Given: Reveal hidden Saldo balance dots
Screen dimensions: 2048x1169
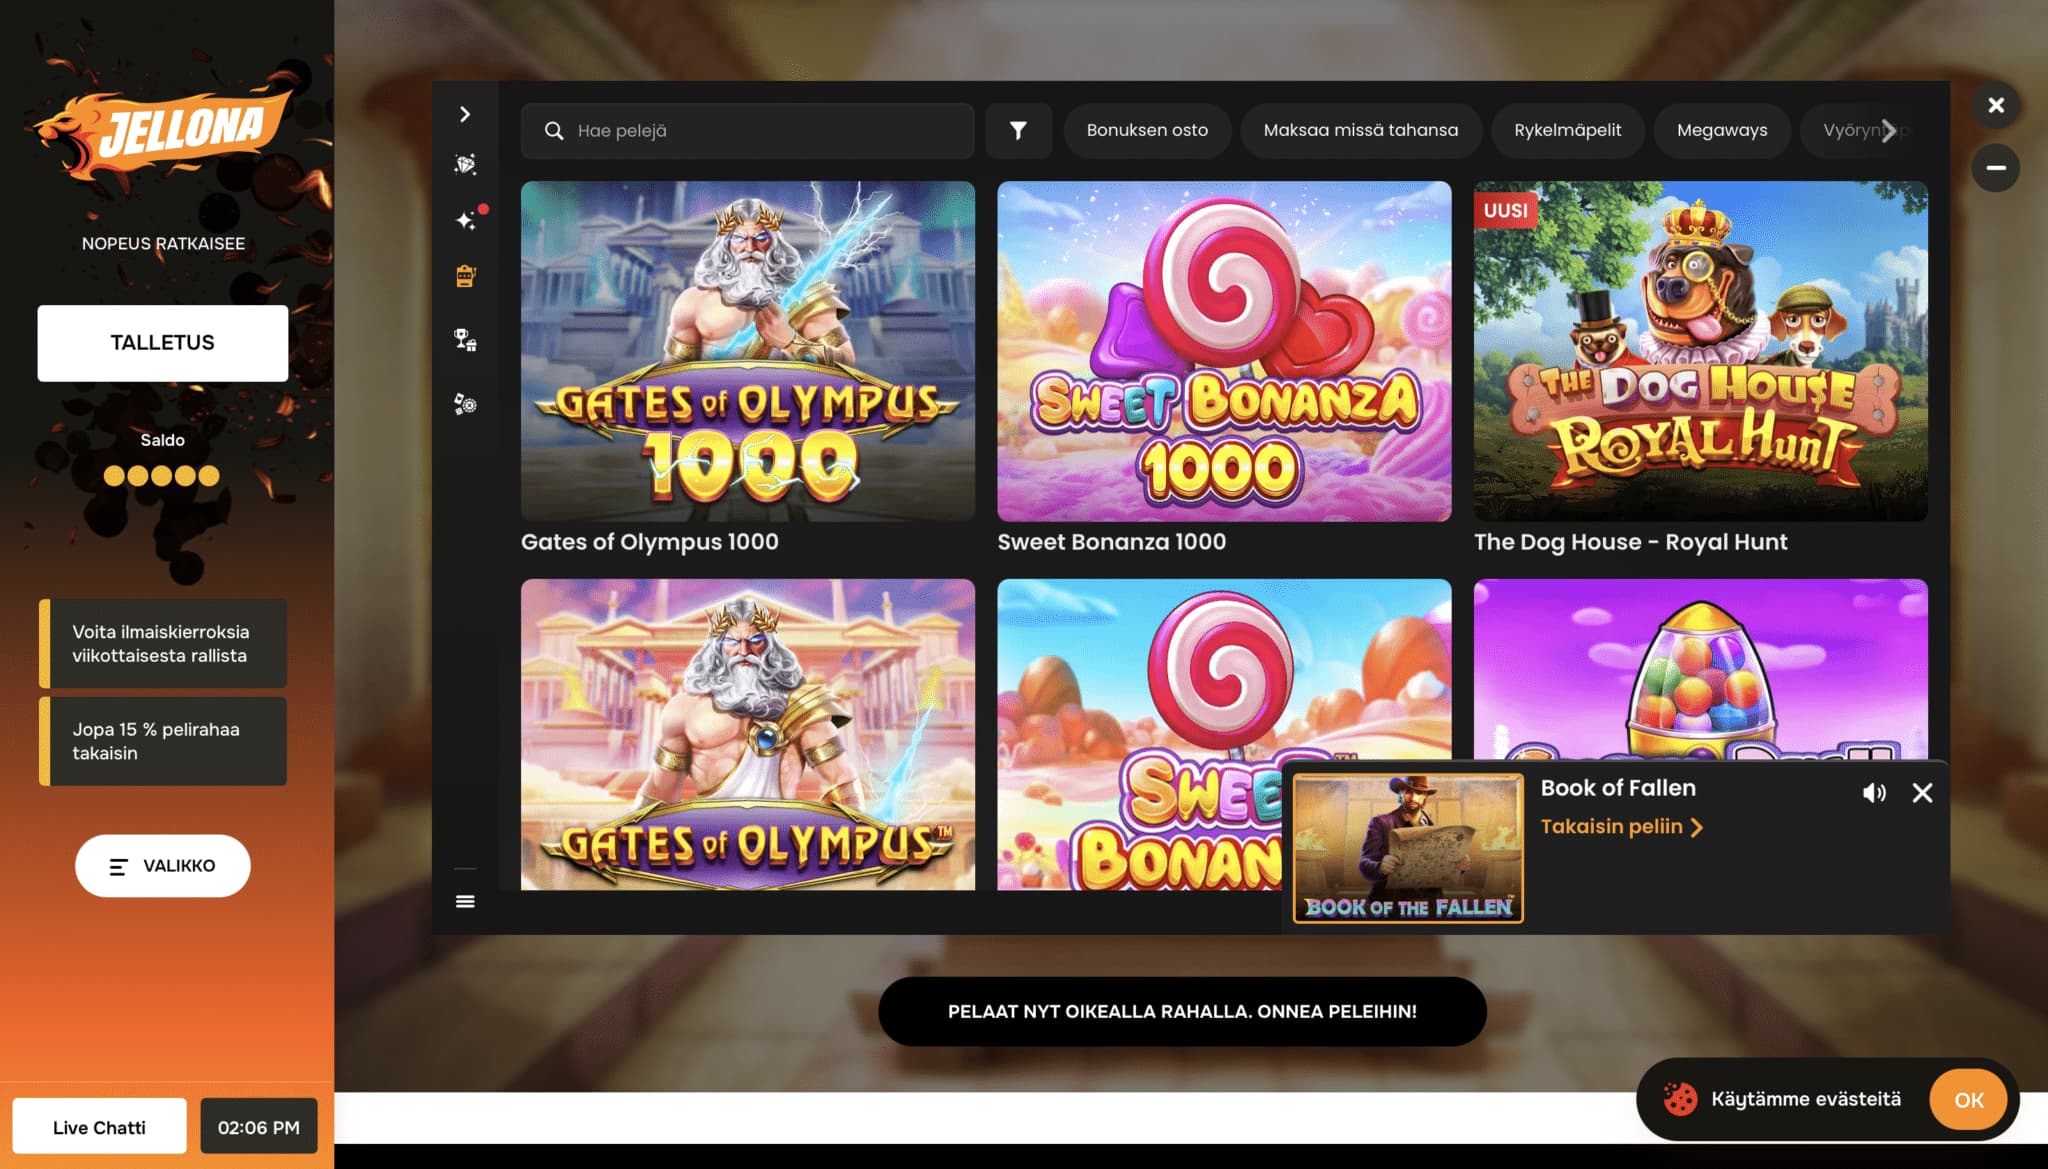Looking at the screenshot, I should 161,476.
